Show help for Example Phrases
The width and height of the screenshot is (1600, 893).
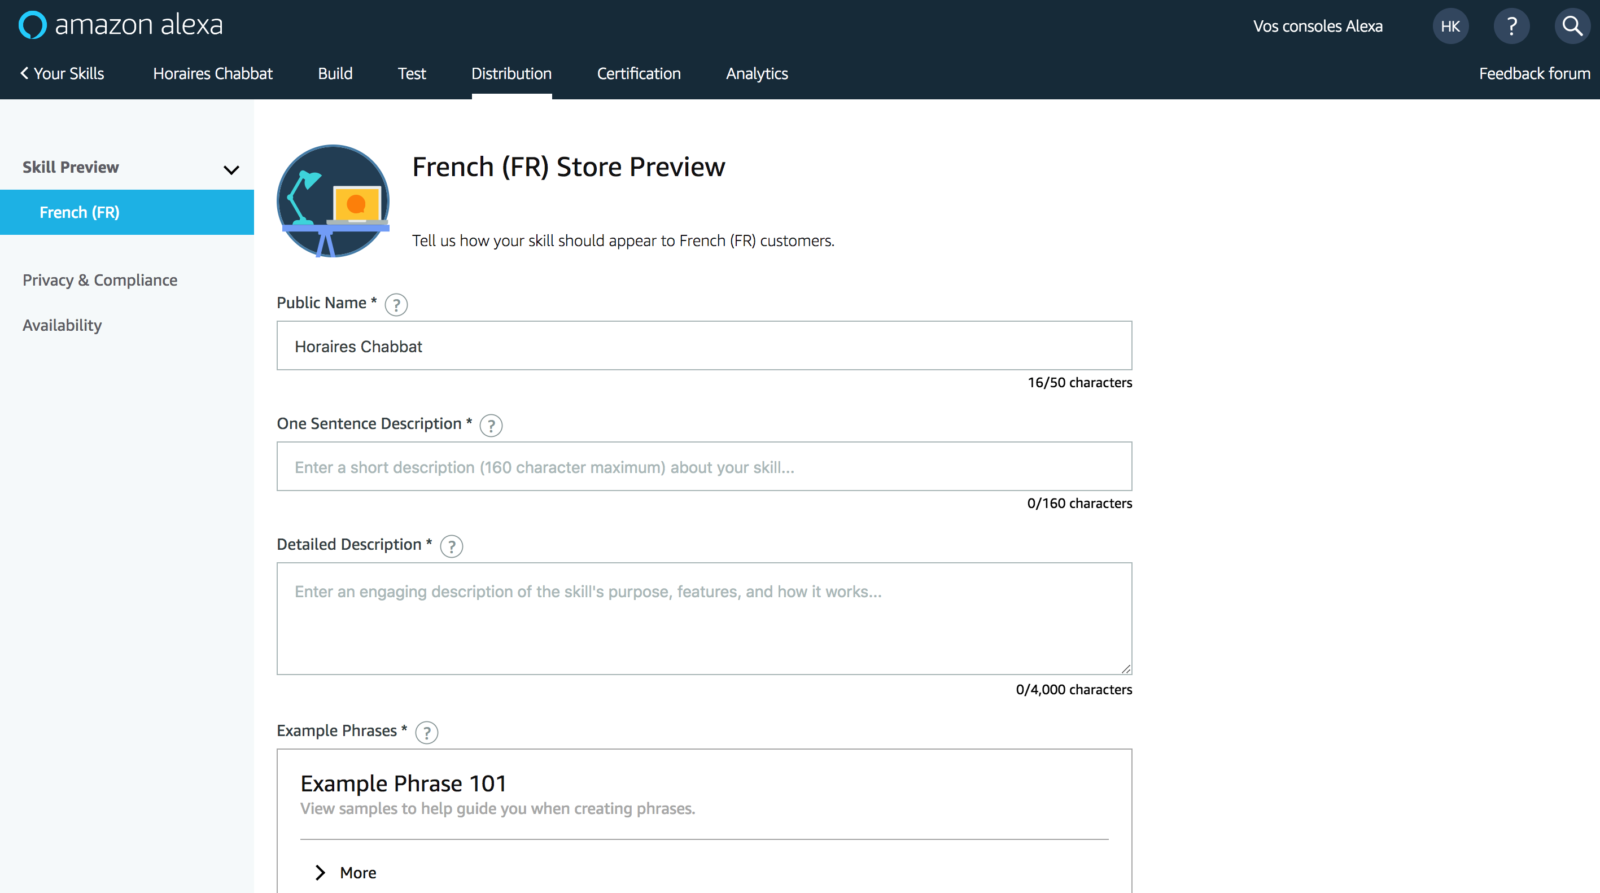(426, 733)
